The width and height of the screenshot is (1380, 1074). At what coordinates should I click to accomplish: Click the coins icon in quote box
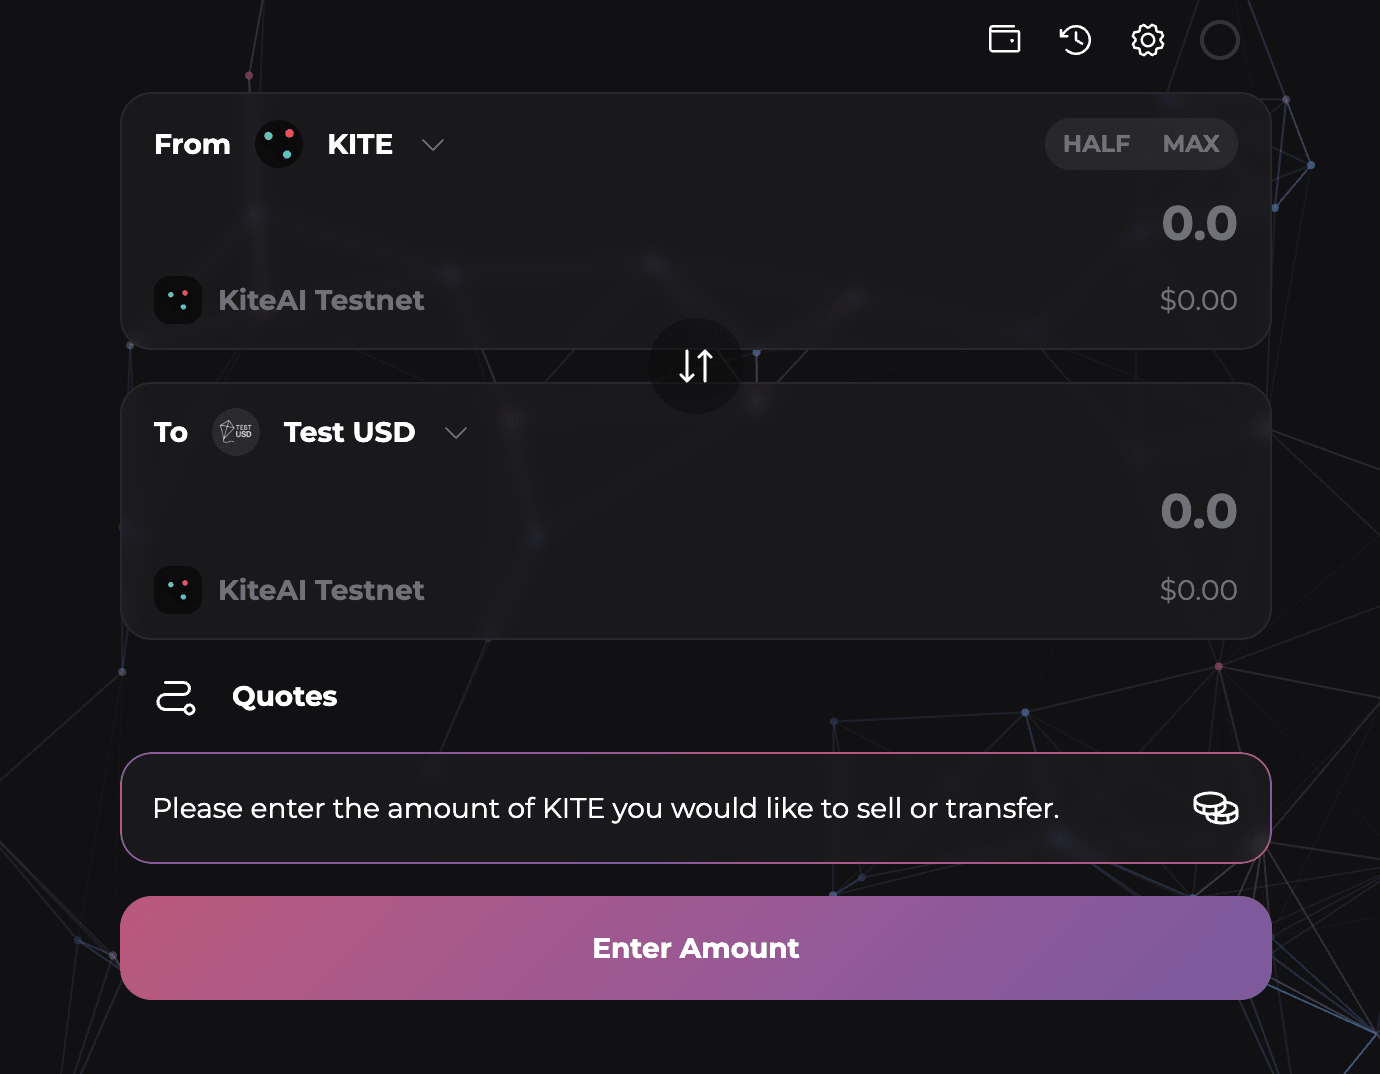click(x=1215, y=808)
